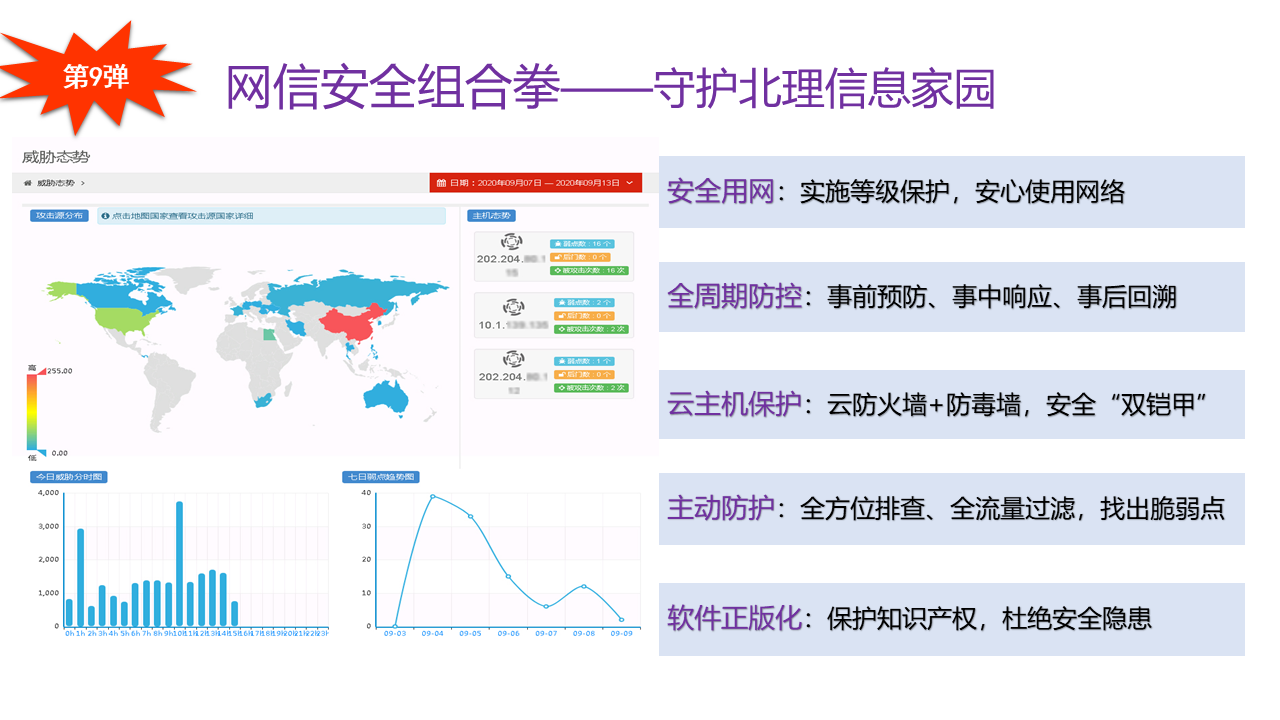Expand the date range dropdown arrow

click(629, 183)
